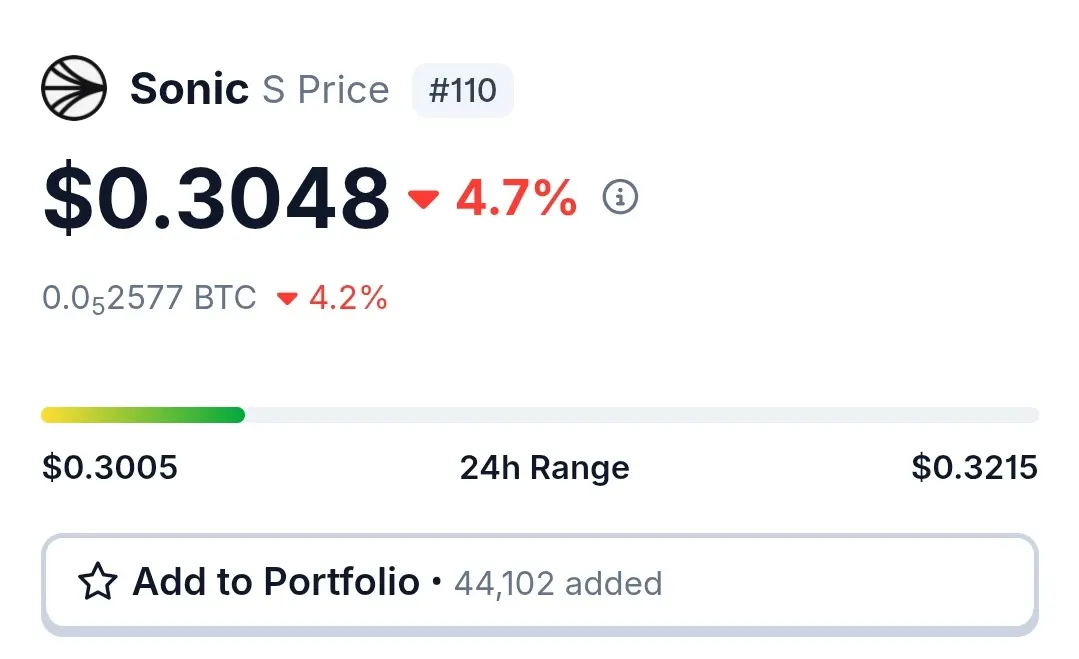Click the 4.2% BTC change value
1079x659 pixels.
[x=348, y=299]
